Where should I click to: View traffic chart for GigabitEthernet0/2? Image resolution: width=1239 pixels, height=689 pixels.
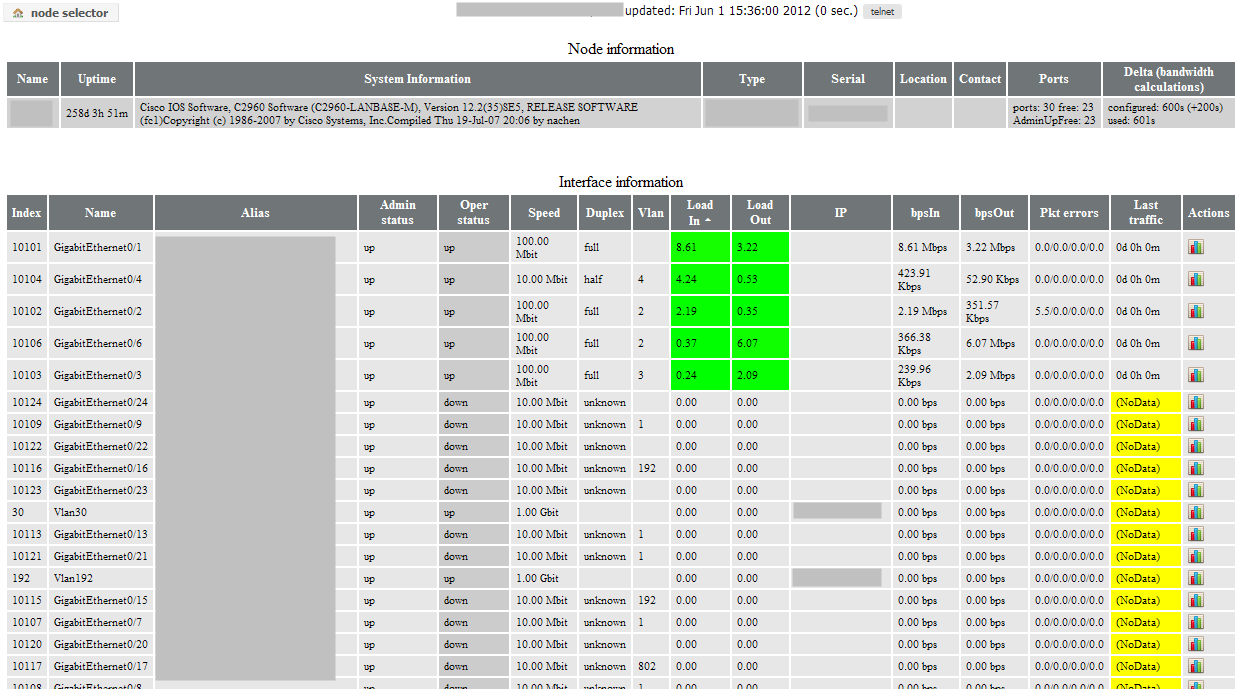pos(1196,311)
